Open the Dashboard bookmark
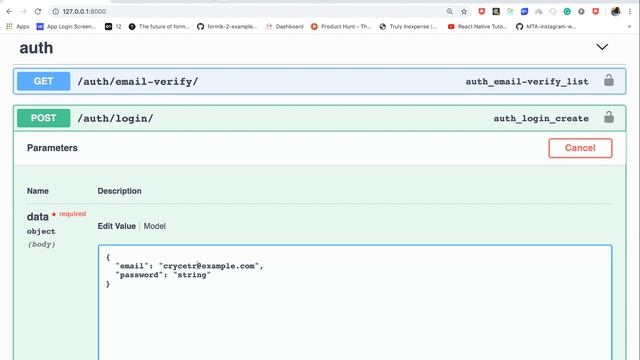640x360 pixels. point(284,27)
